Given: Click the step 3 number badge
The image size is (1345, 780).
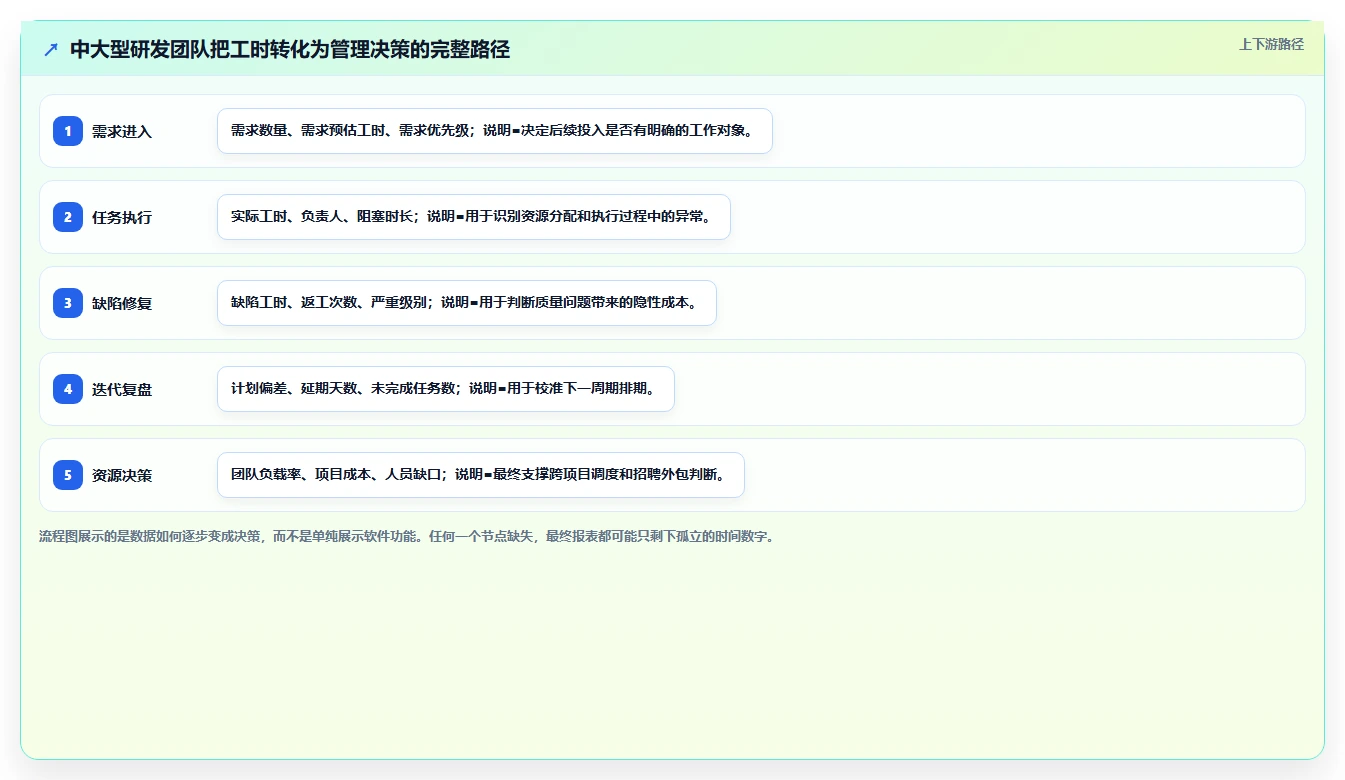Looking at the screenshot, I should pos(68,303).
